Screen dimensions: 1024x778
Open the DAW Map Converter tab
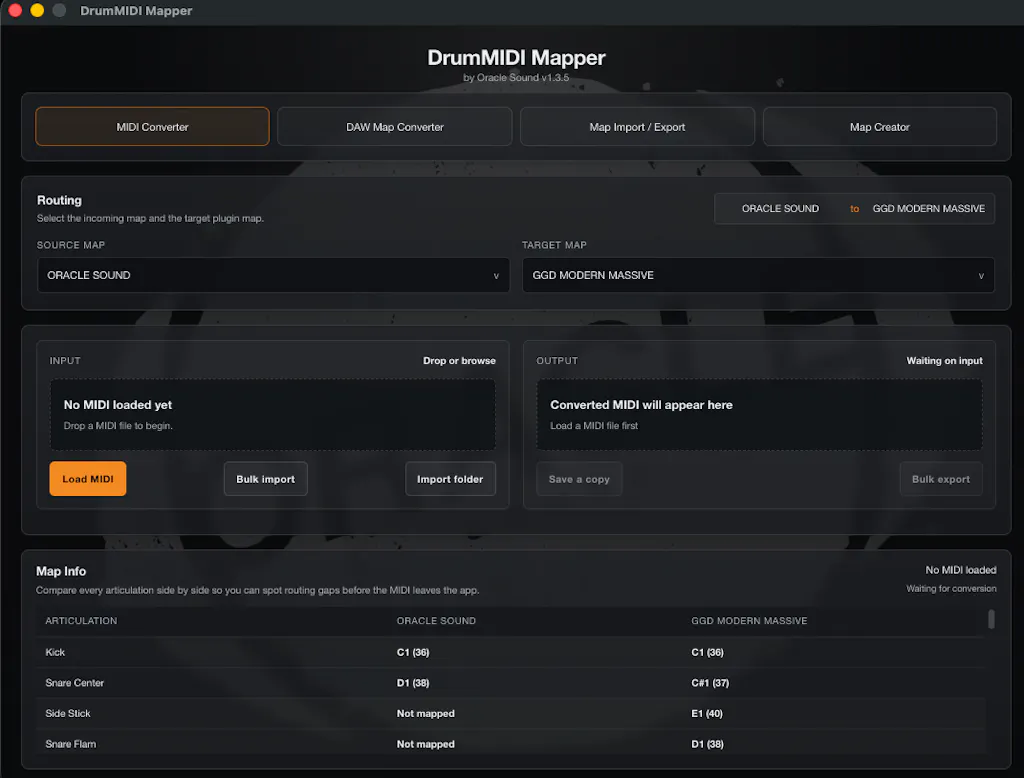click(394, 127)
